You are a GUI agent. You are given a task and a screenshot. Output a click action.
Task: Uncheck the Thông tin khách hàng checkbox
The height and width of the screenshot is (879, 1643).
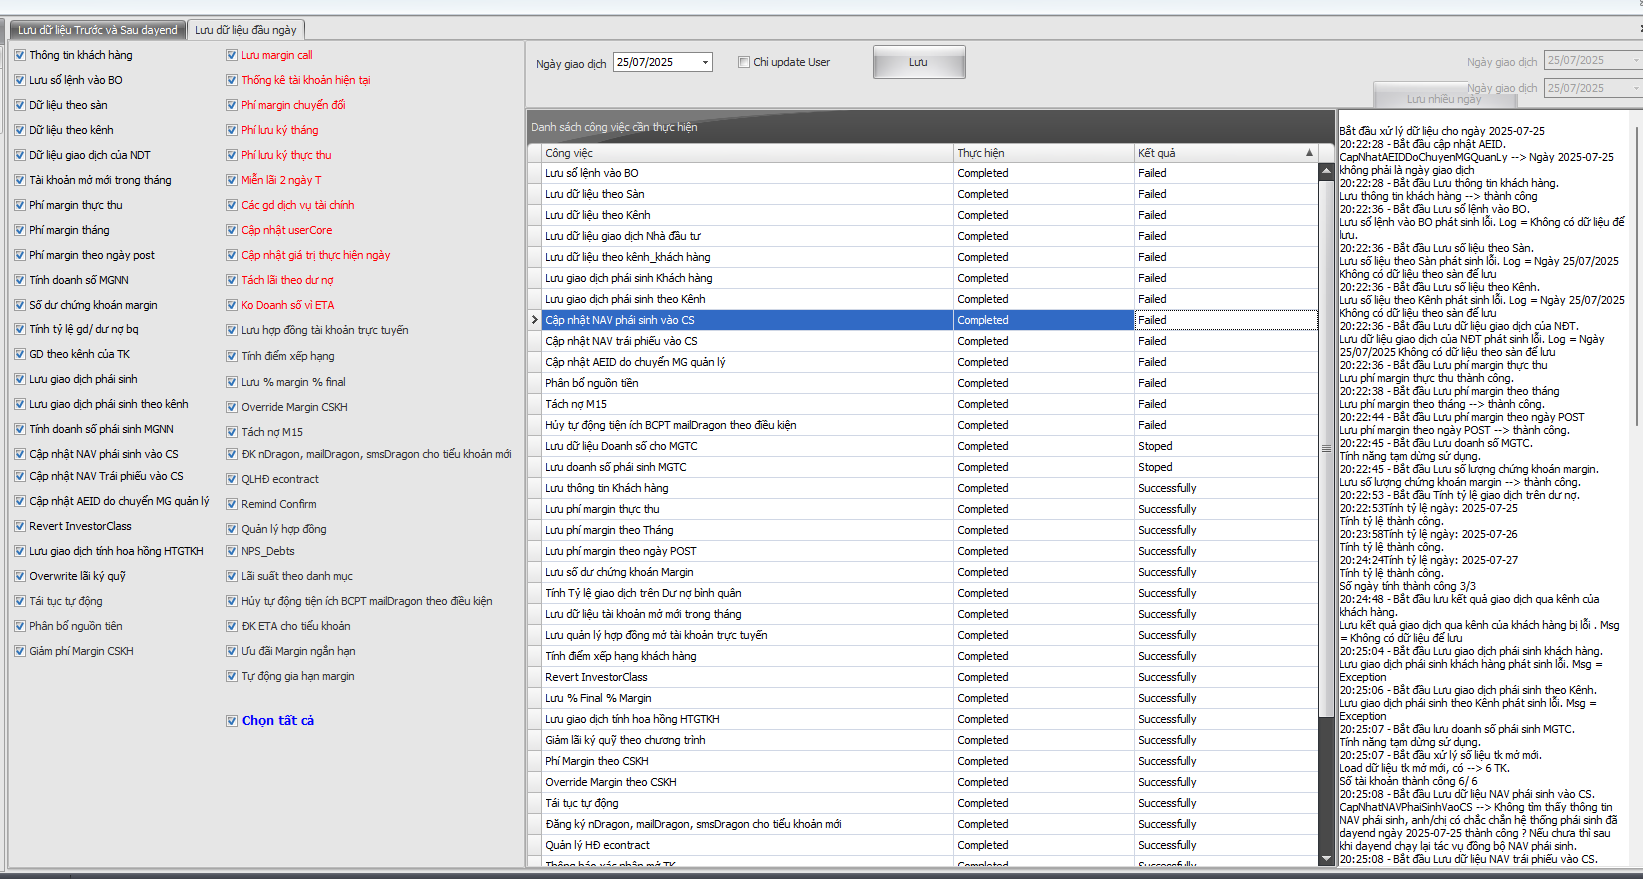click(20, 55)
